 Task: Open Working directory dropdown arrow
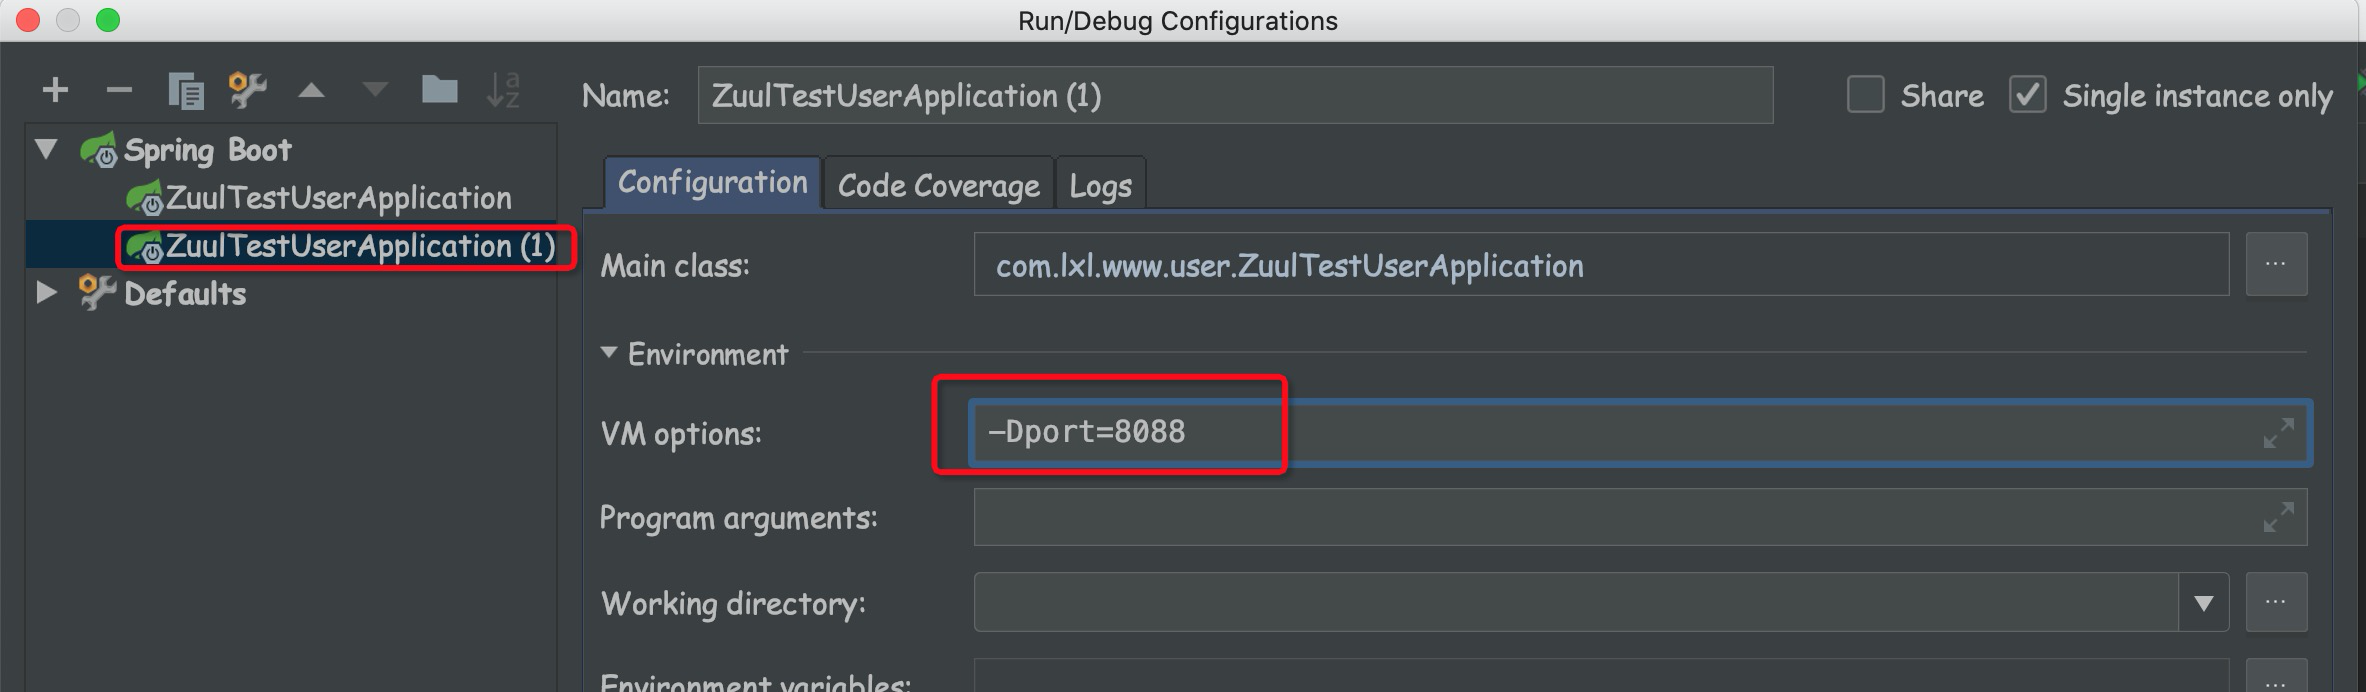pos(2204,603)
